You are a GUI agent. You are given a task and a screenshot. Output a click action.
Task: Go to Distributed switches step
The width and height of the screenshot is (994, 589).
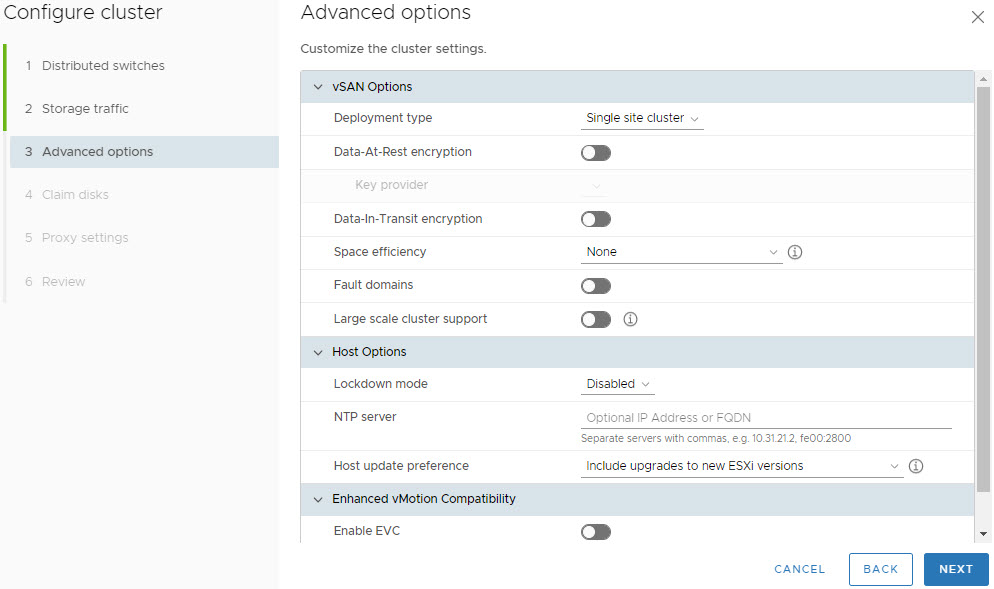click(103, 66)
